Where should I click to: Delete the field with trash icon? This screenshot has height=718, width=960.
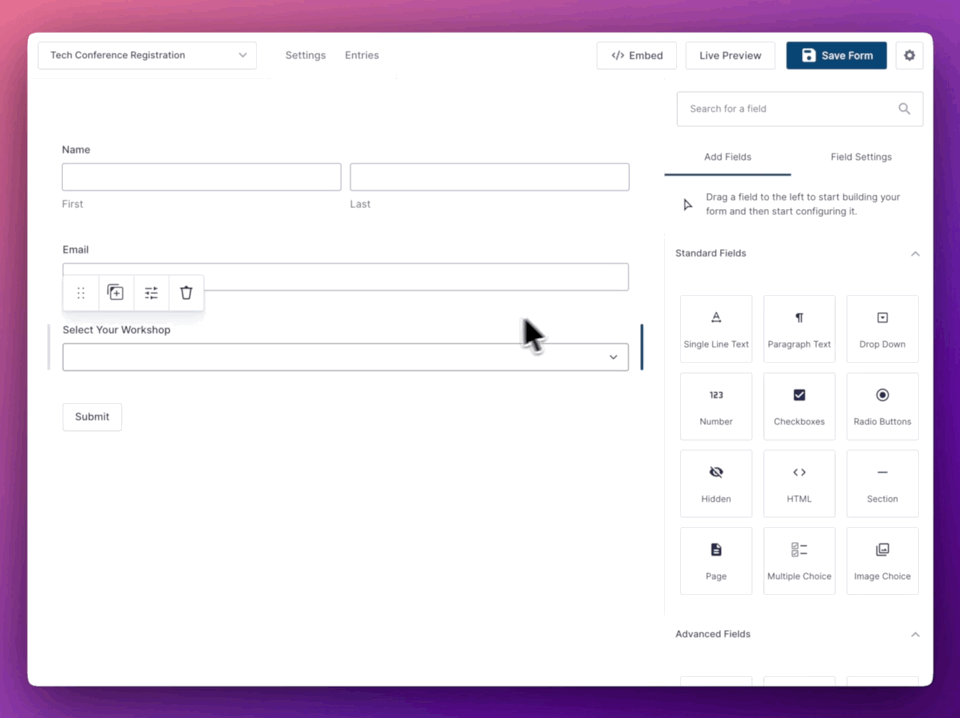(x=186, y=293)
